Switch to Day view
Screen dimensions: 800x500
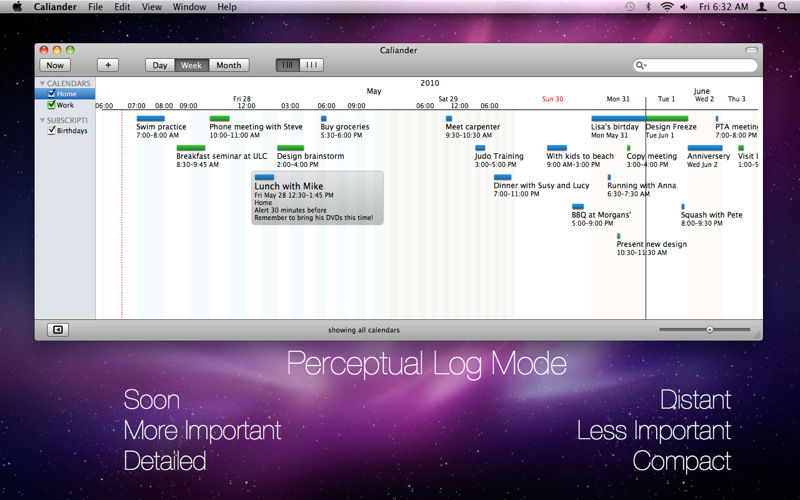(160, 65)
